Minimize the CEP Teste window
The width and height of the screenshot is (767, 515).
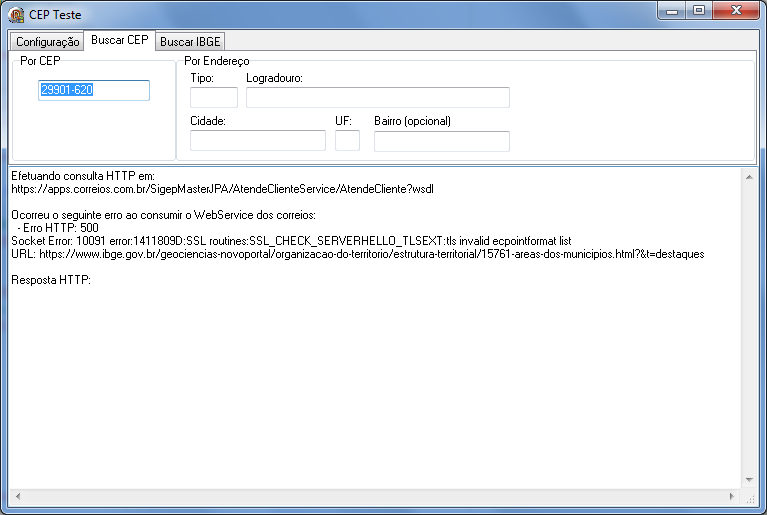672,11
